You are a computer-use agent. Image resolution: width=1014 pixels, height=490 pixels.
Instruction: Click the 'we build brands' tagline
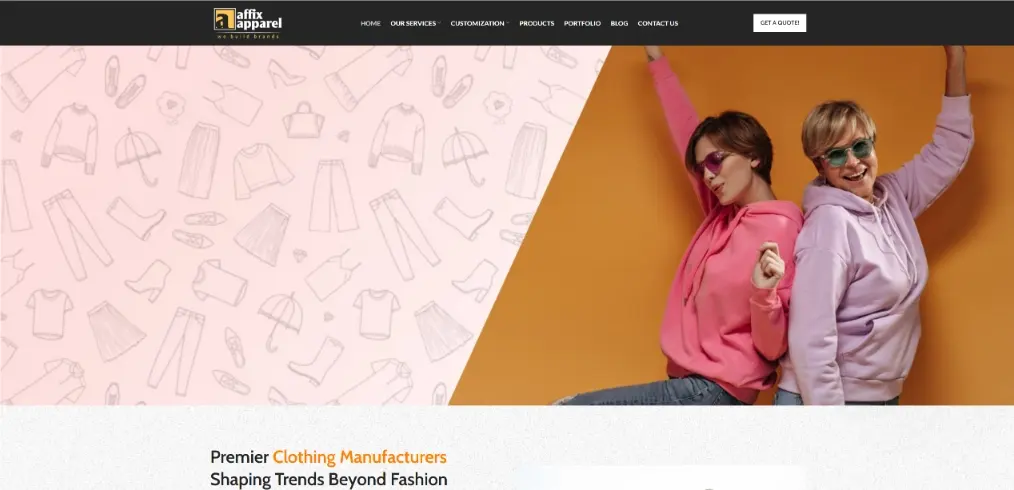(248, 36)
